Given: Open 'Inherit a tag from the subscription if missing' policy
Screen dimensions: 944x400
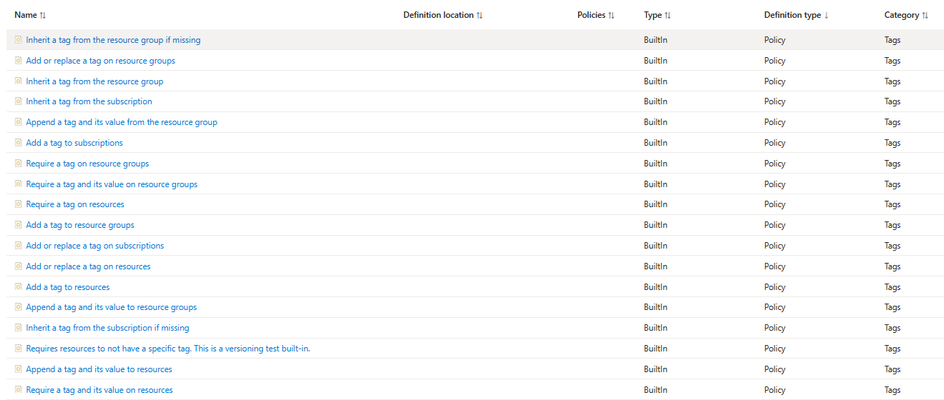Looking at the screenshot, I should pos(107,328).
